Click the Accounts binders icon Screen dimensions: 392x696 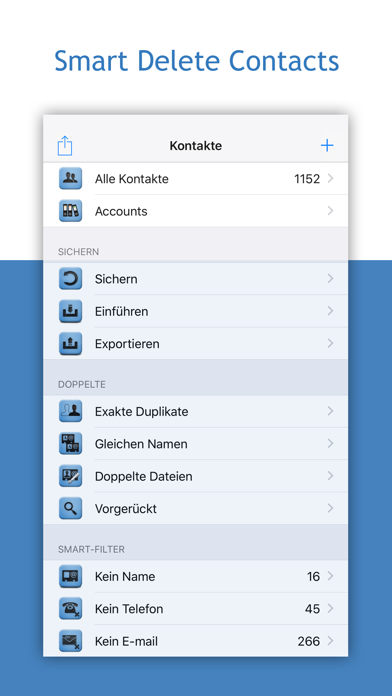point(70,211)
